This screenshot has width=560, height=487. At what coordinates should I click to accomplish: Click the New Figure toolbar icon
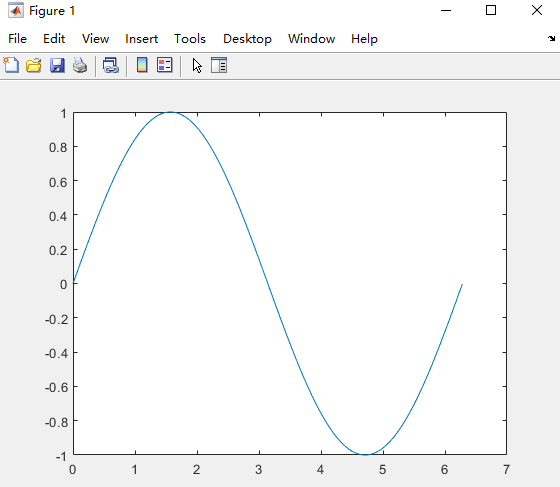click(x=11, y=65)
